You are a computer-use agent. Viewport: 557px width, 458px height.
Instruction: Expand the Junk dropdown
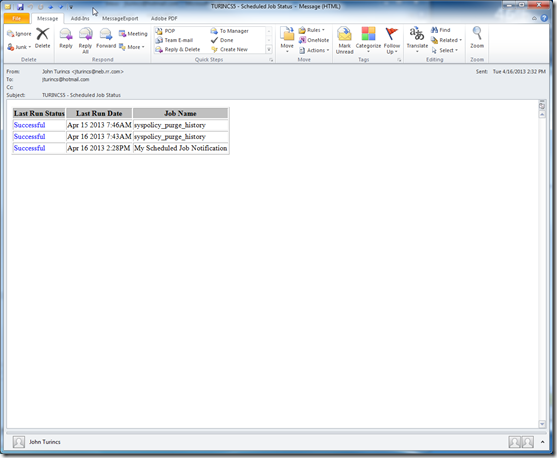click(19, 47)
